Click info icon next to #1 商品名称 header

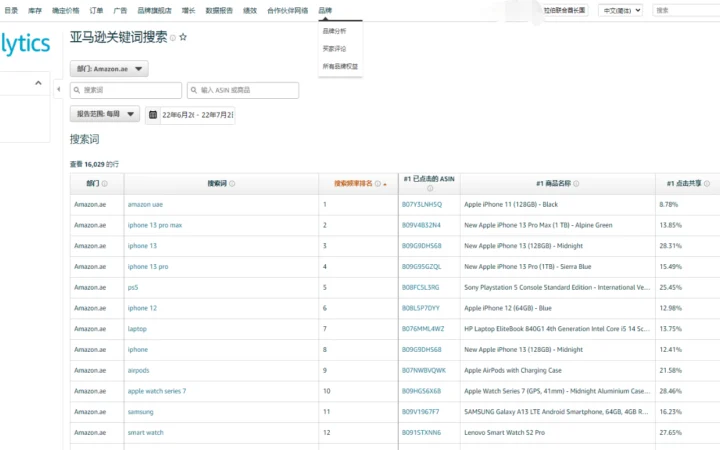[x=576, y=184]
